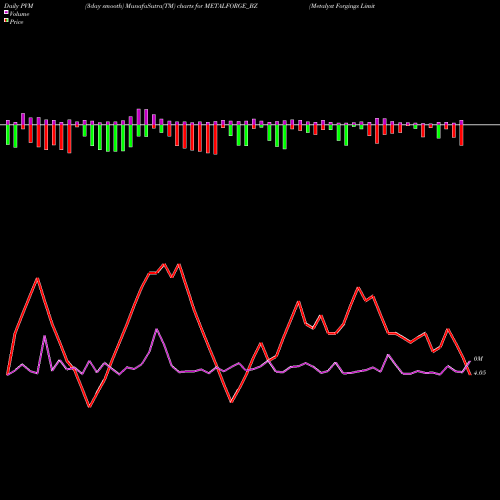Screen dimensions: 500x500
Task: Click the 'Metalyst Forgings Limit' company name text
Action: (342, 6)
